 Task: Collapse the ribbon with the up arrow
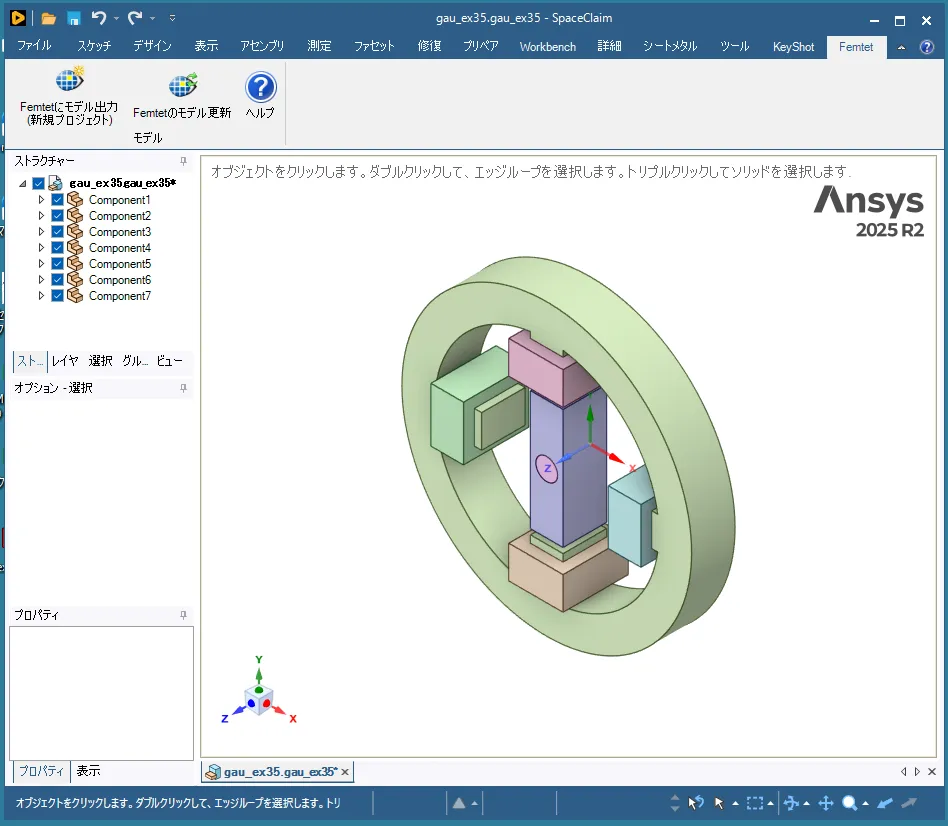[901, 47]
